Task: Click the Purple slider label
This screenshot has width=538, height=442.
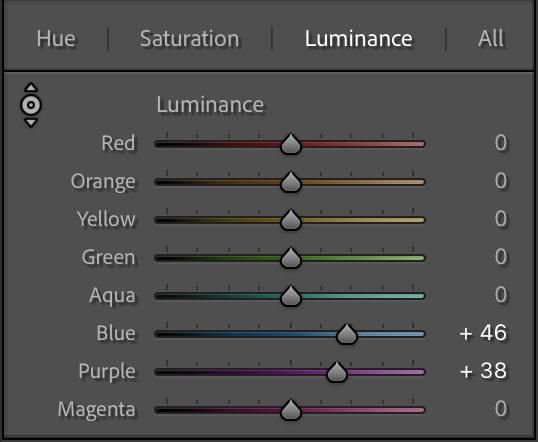Action: point(107,372)
